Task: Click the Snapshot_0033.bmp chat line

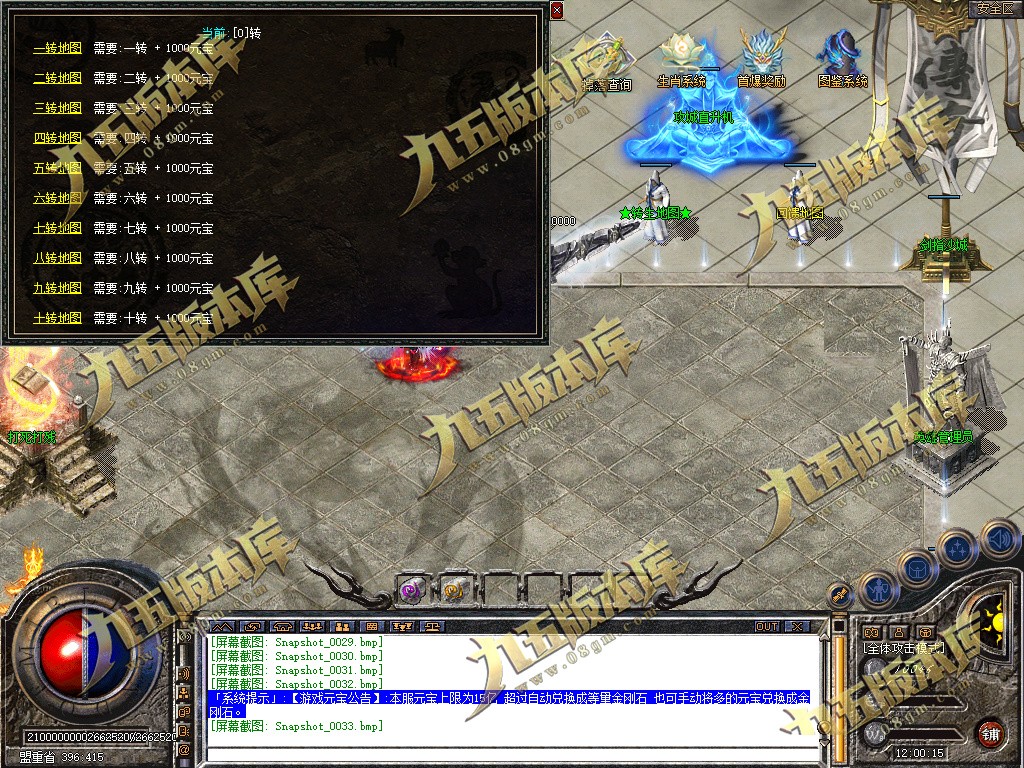Action: coord(296,726)
